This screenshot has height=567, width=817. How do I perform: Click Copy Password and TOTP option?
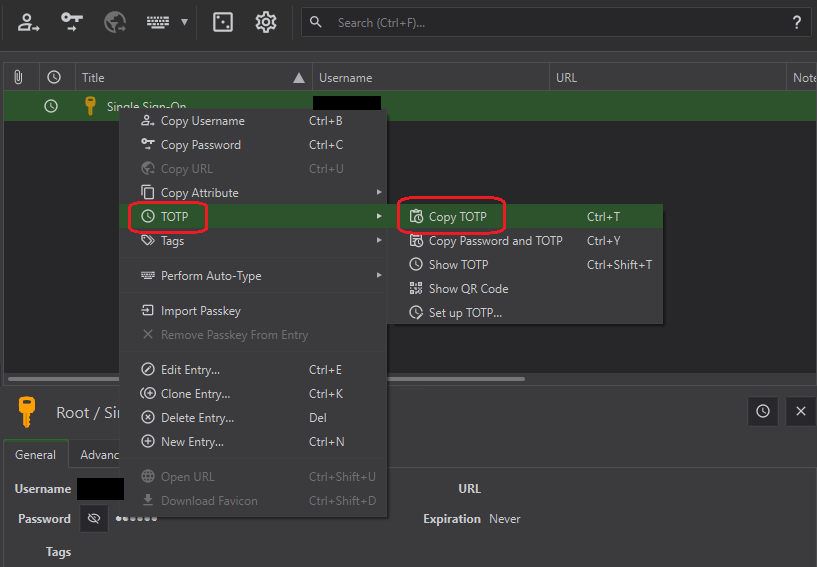(525, 241)
